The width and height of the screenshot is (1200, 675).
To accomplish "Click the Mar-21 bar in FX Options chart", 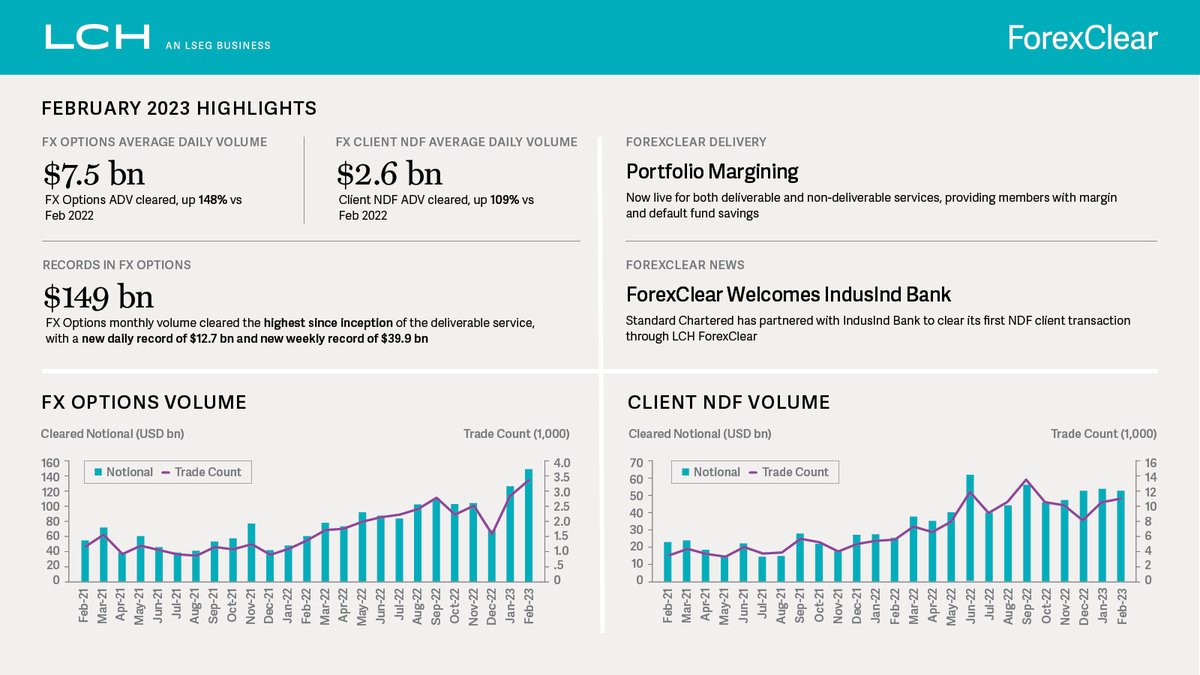I will 103,554.
